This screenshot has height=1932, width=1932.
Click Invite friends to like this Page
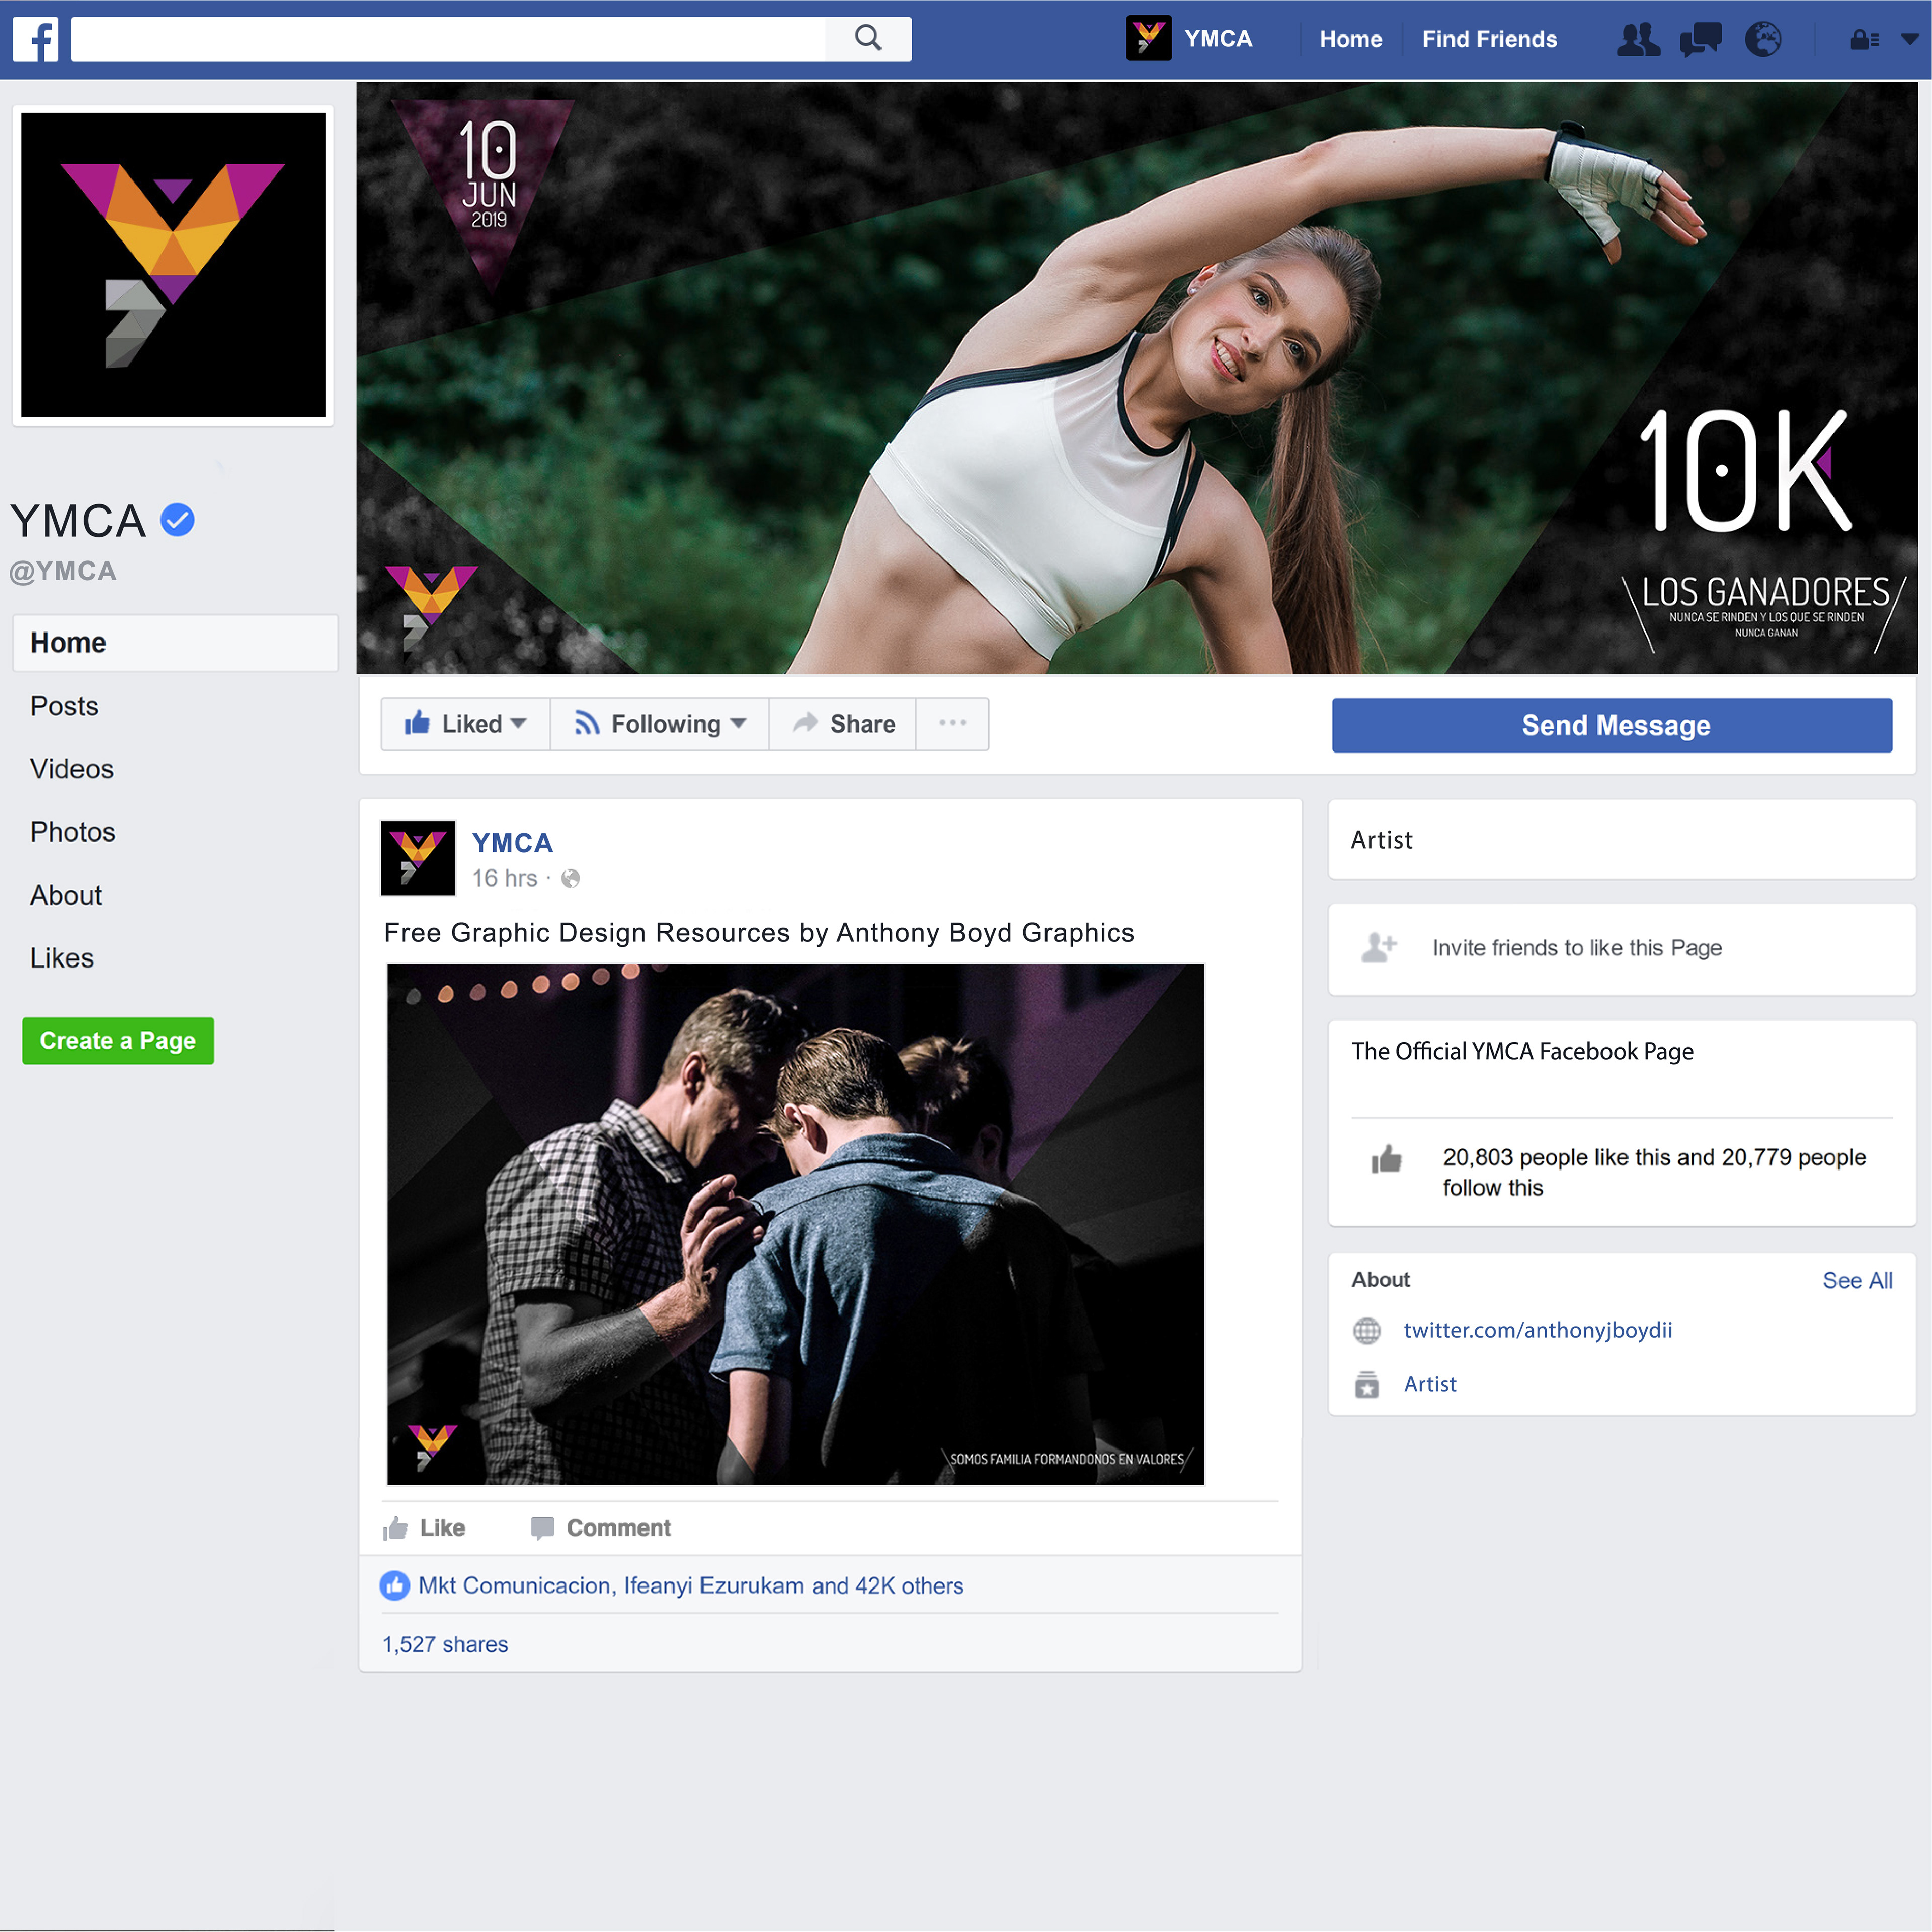point(1577,947)
